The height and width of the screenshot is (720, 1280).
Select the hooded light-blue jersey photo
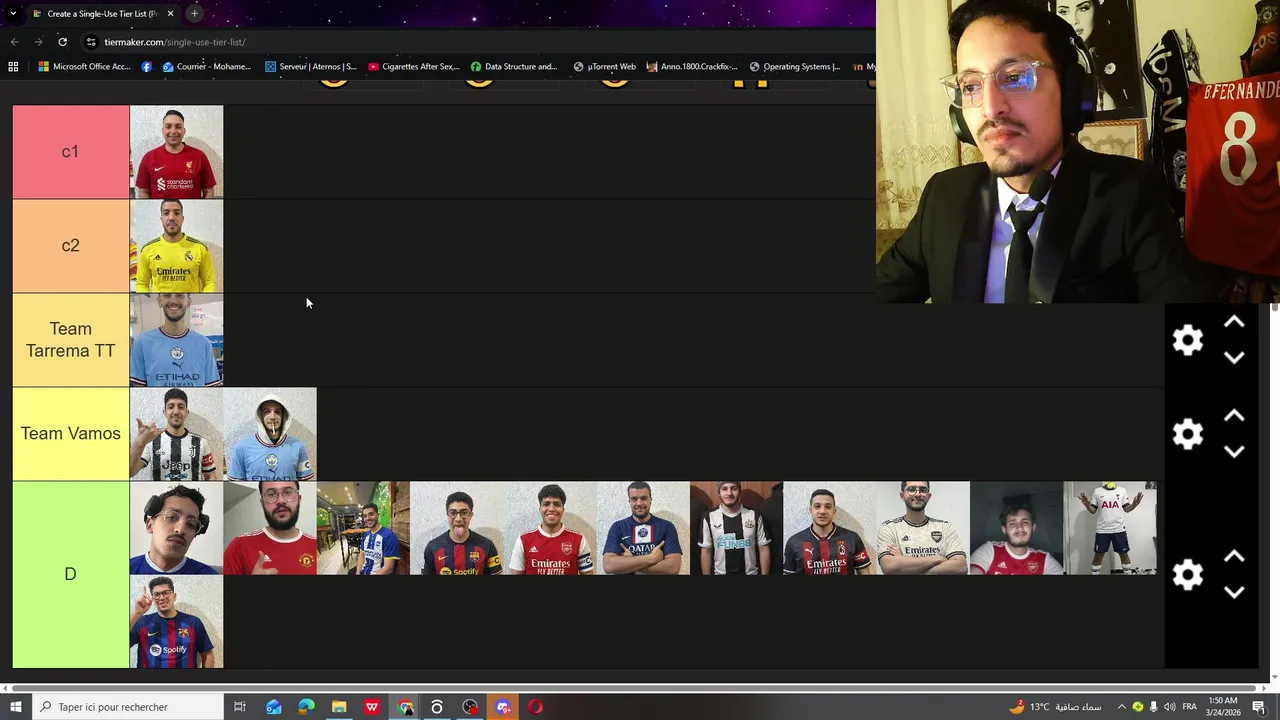tap(270, 434)
